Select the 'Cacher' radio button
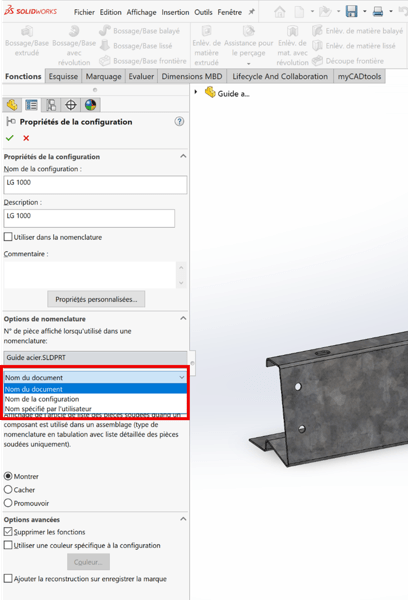Viewport: 408px width, 600px height. [8, 489]
